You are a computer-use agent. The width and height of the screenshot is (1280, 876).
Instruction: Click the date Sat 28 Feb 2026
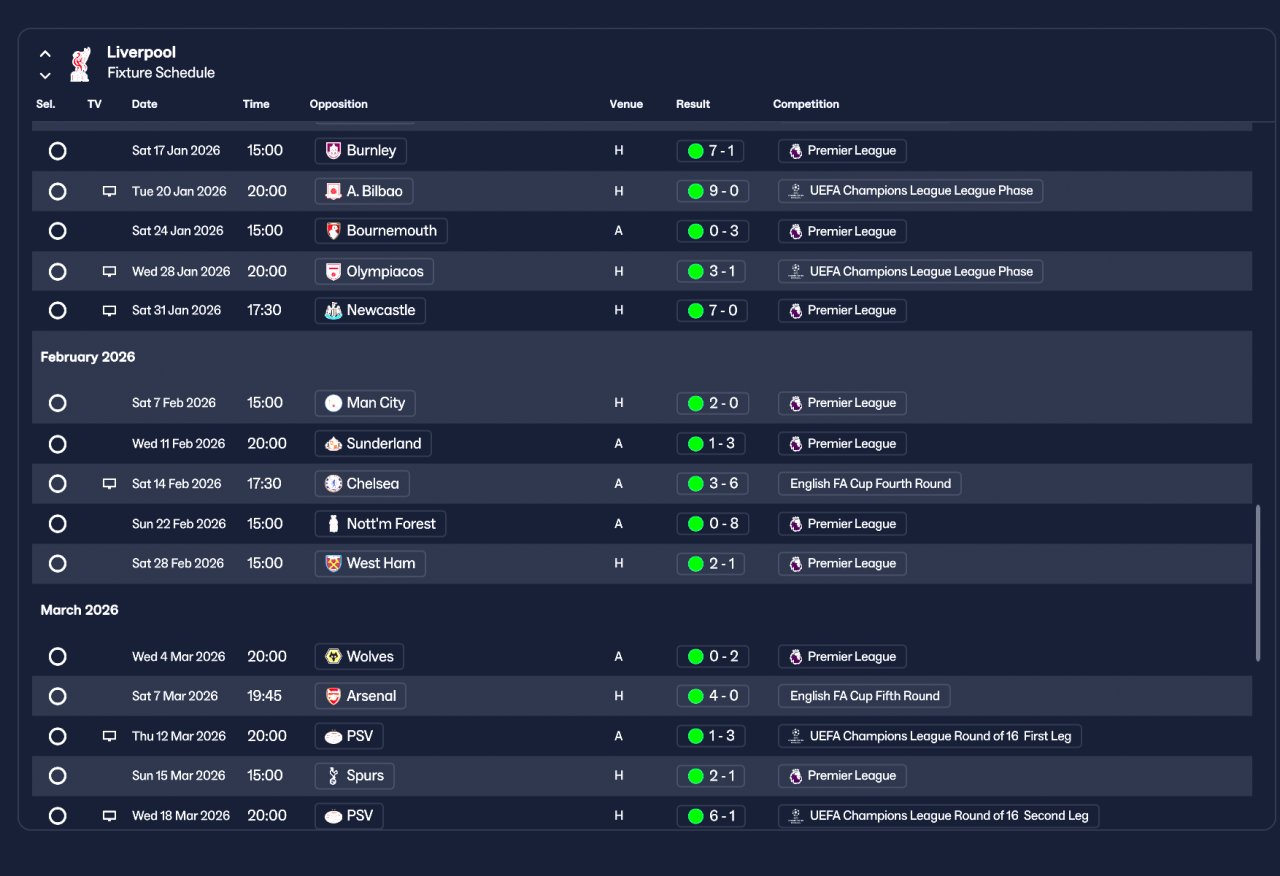(178, 564)
